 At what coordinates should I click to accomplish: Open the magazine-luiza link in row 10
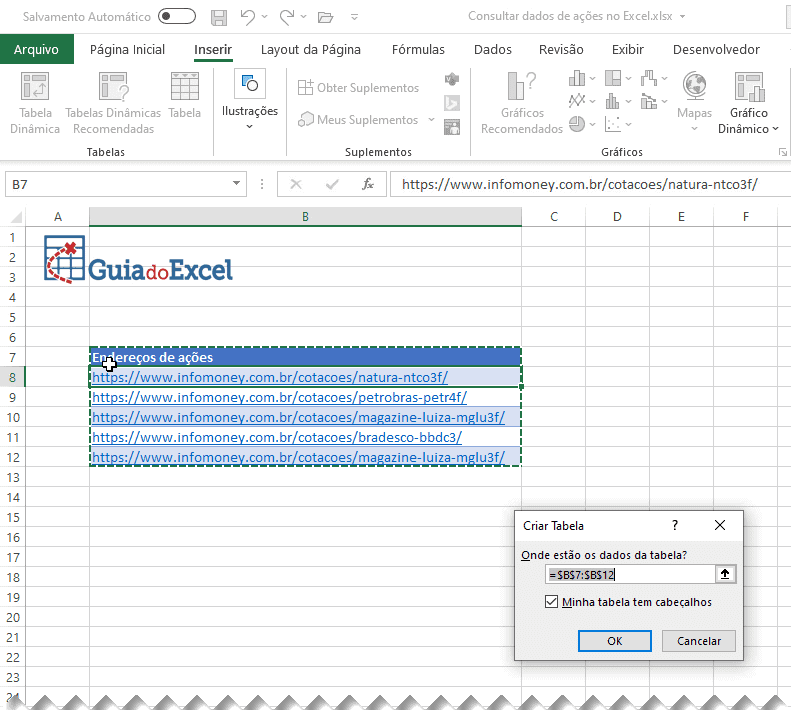pos(298,418)
